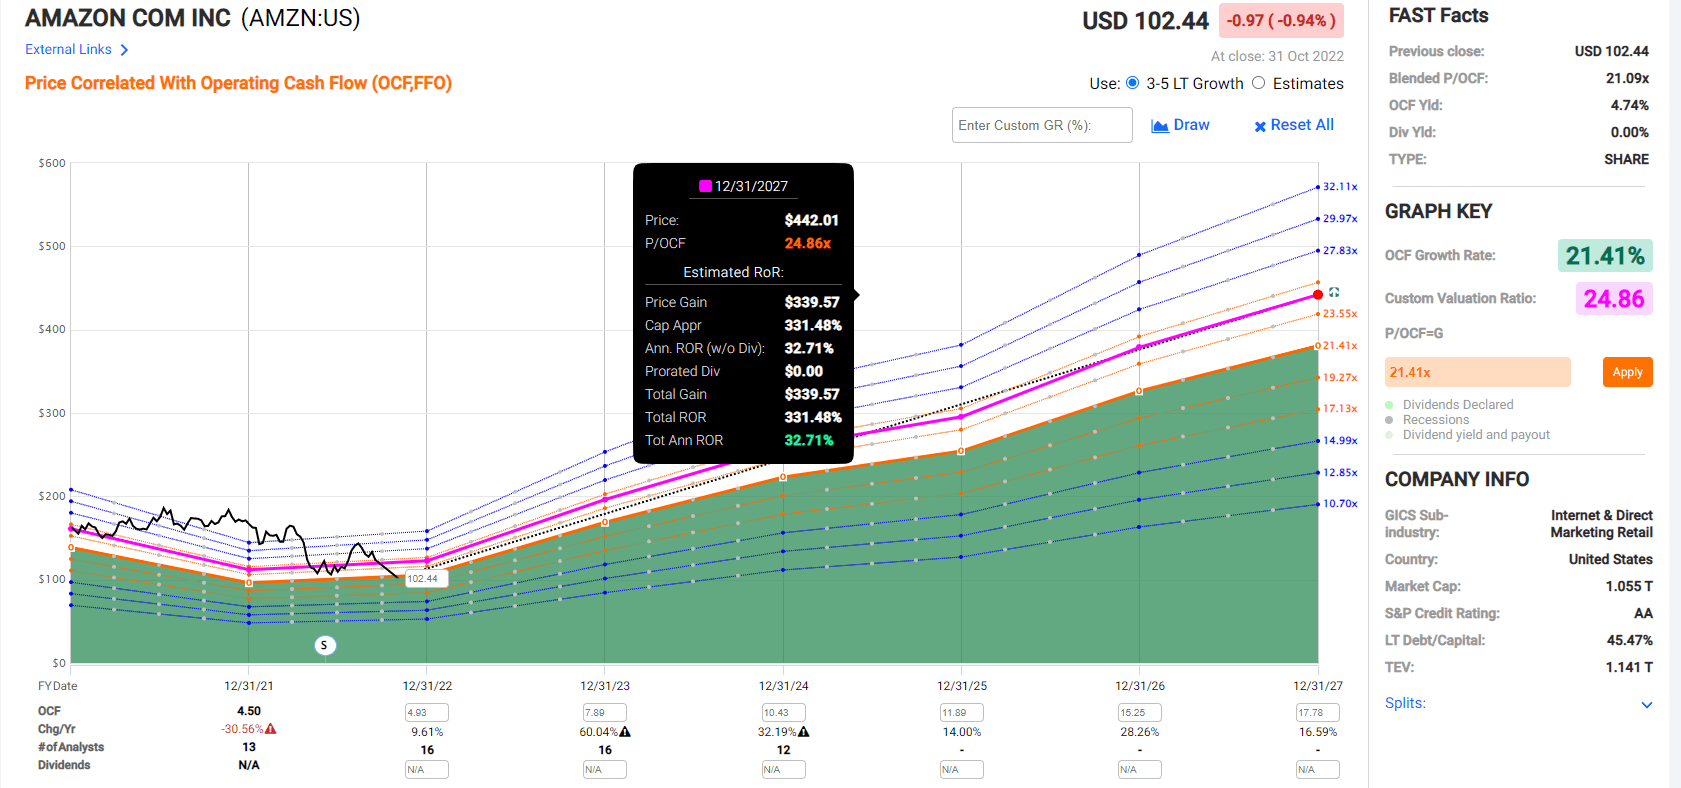1681x788 pixels.
Task: Click the Reset All X icon
Action: coord(1260,126)
